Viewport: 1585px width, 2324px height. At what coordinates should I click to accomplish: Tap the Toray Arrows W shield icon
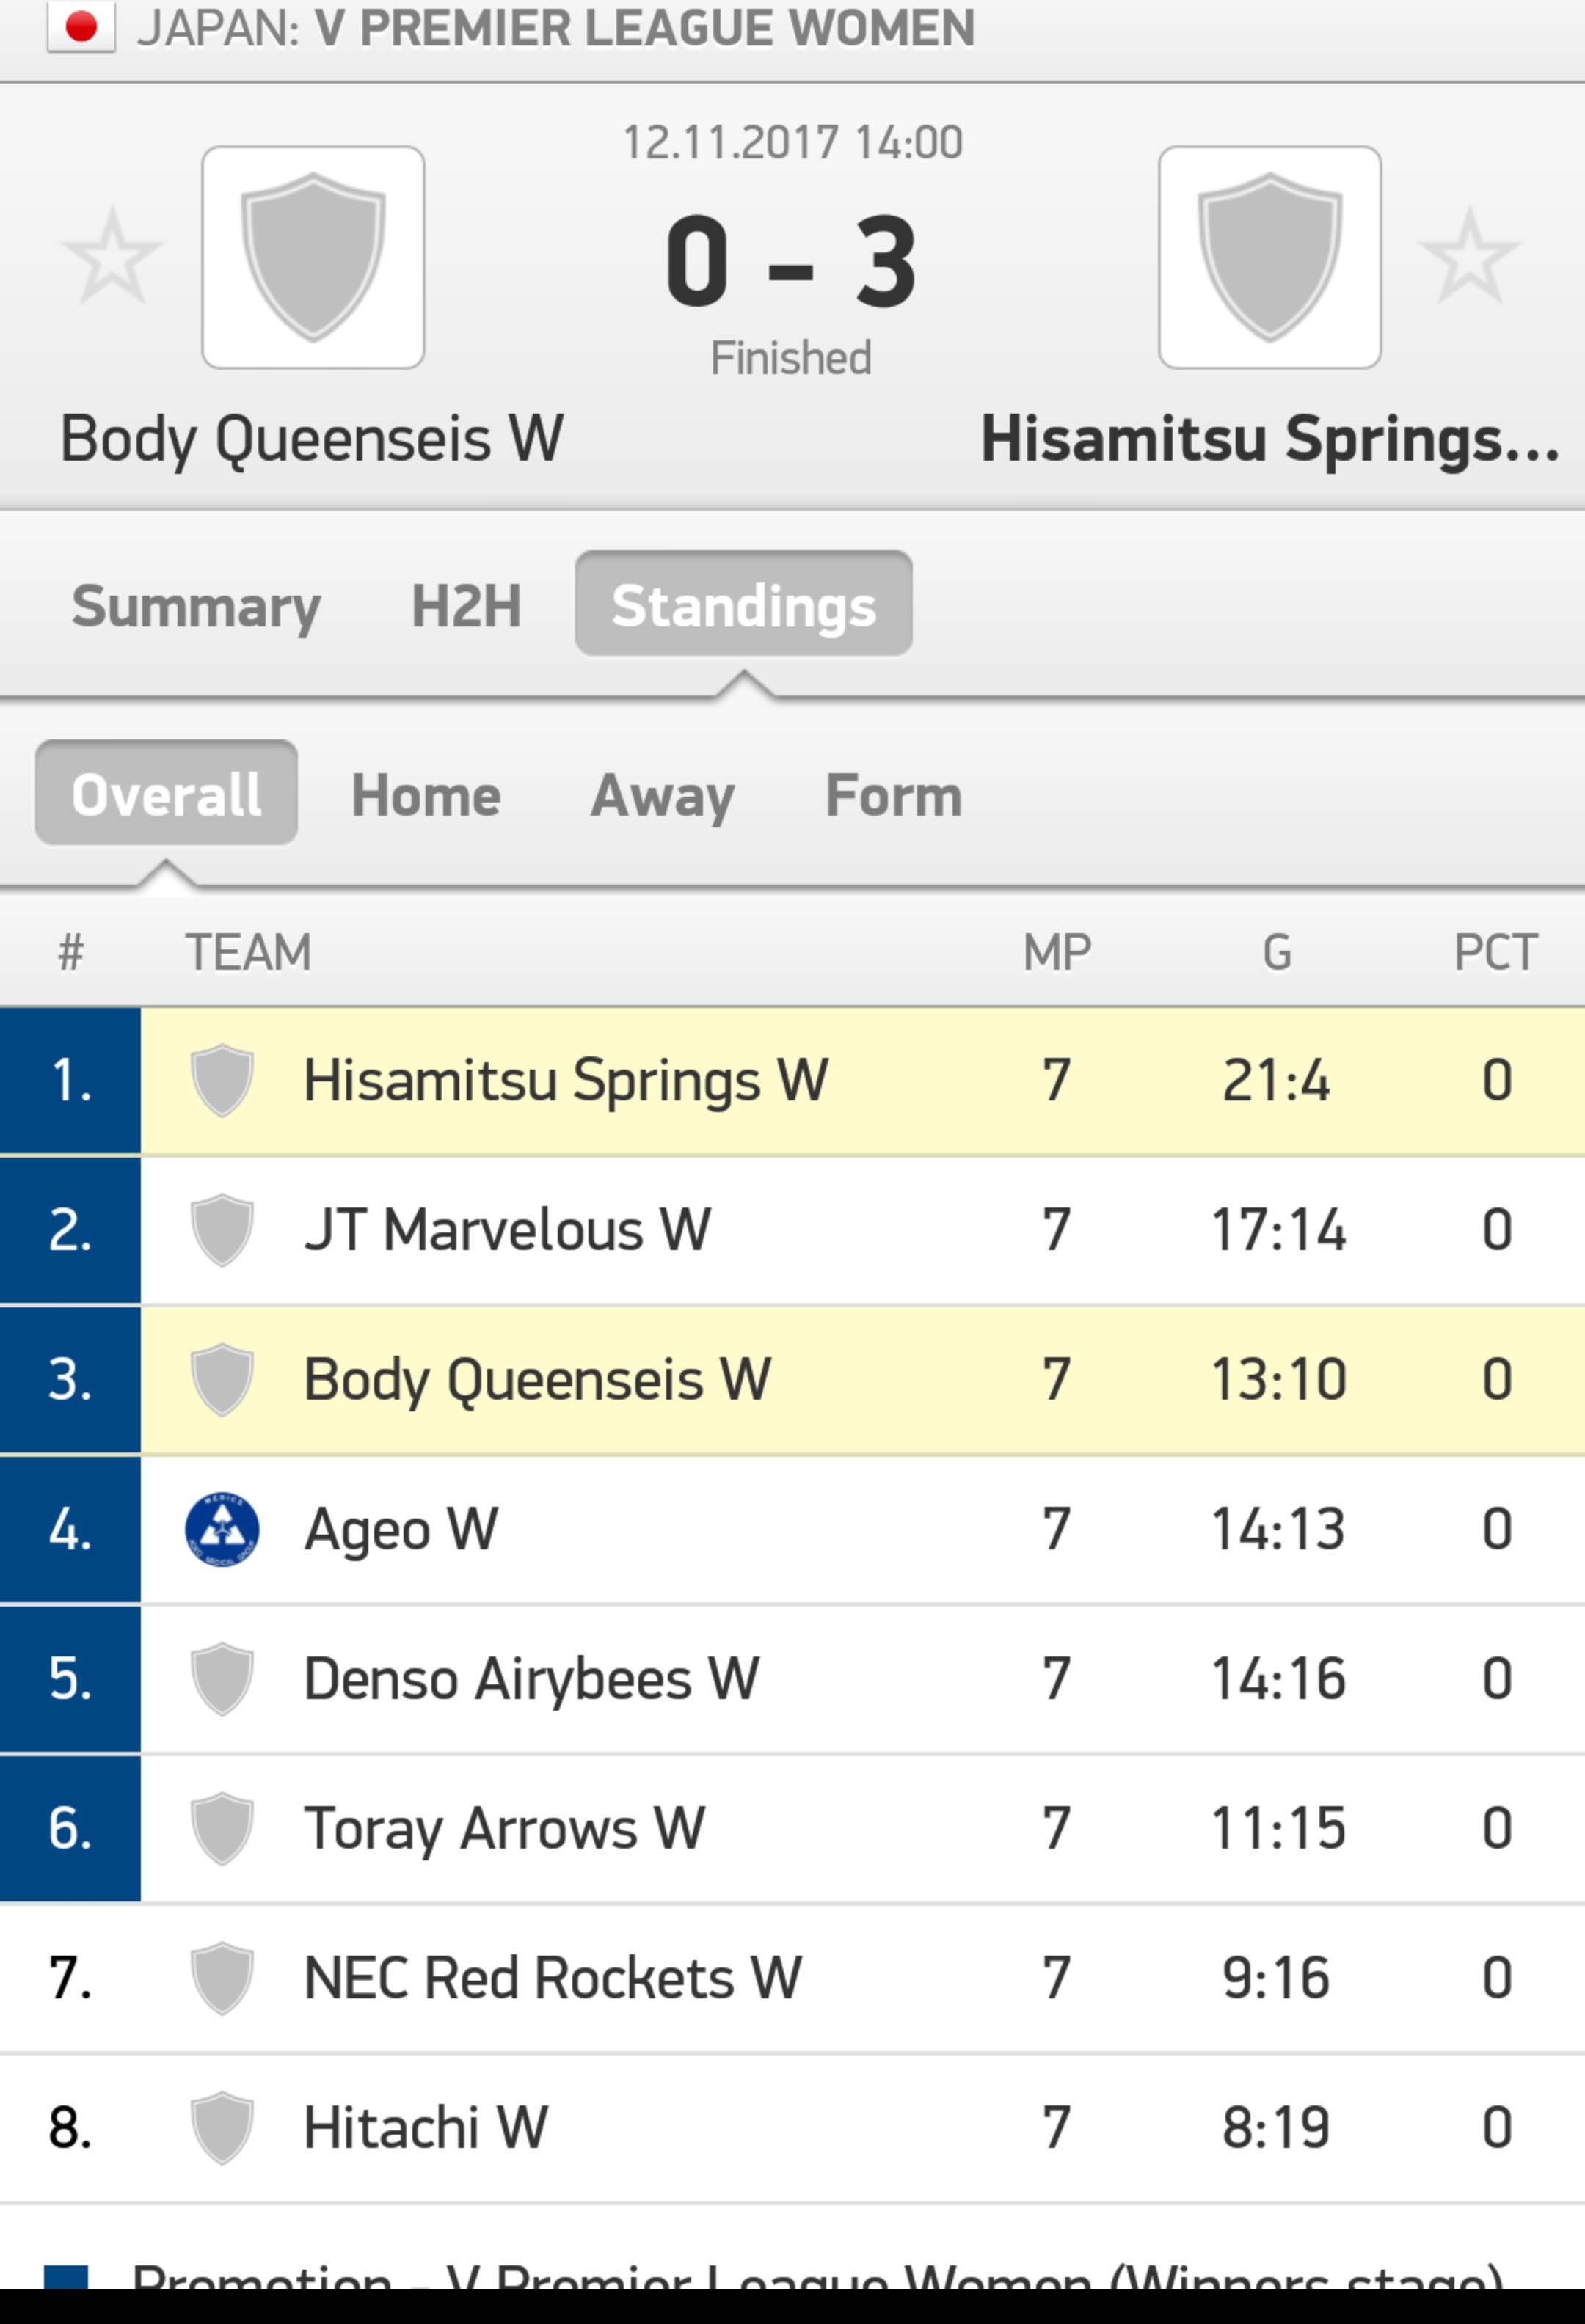click(222, 1829)
